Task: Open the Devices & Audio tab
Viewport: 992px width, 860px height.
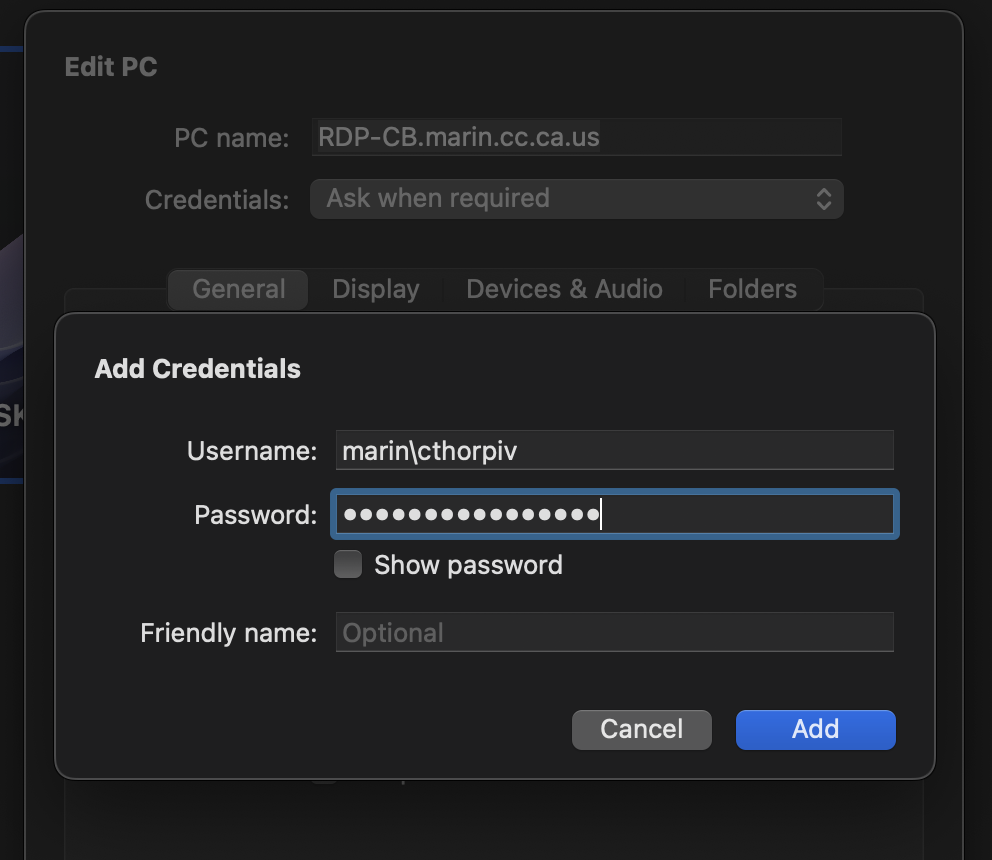Action: tap(564, 289)
